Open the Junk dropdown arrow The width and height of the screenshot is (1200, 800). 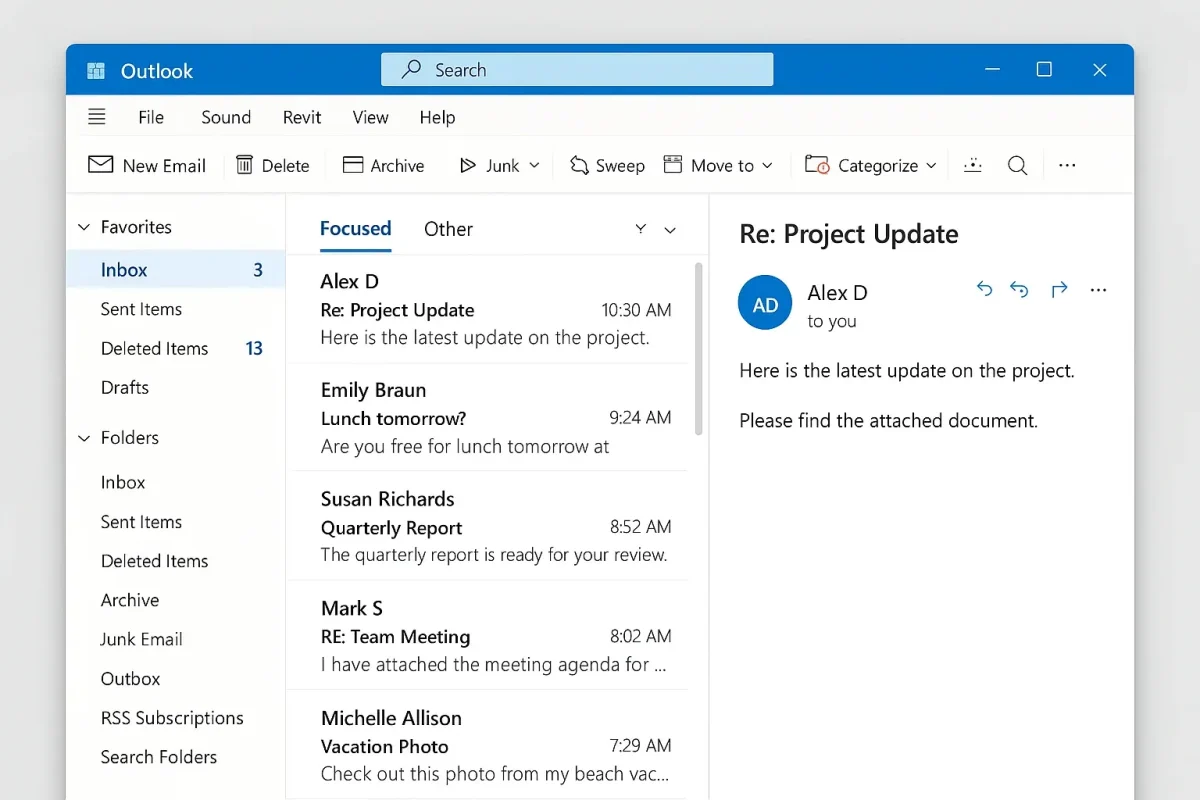click(x=534, y=165)
